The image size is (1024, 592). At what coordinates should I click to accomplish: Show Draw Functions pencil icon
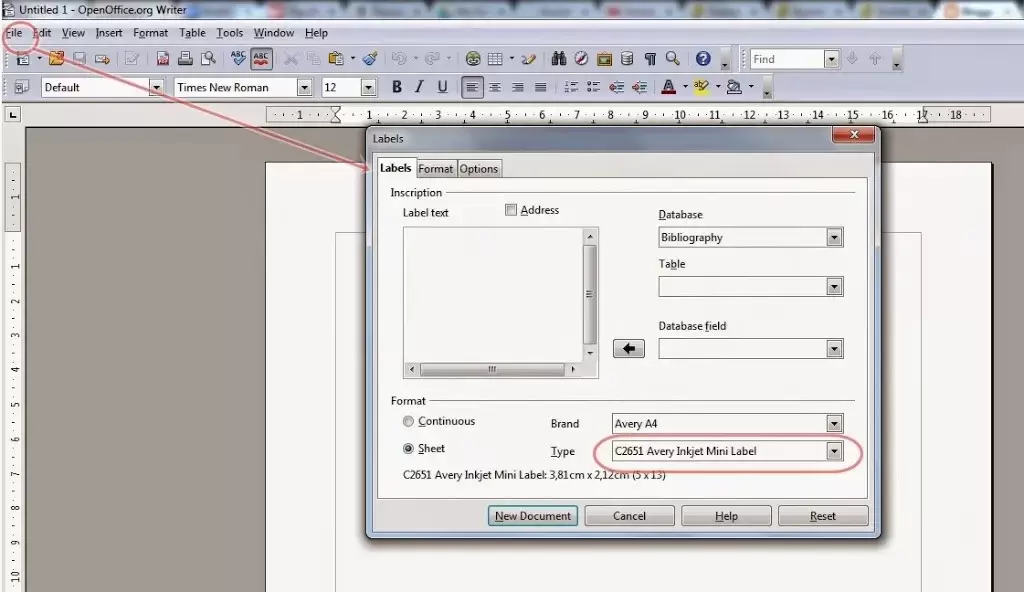(529, 59)
